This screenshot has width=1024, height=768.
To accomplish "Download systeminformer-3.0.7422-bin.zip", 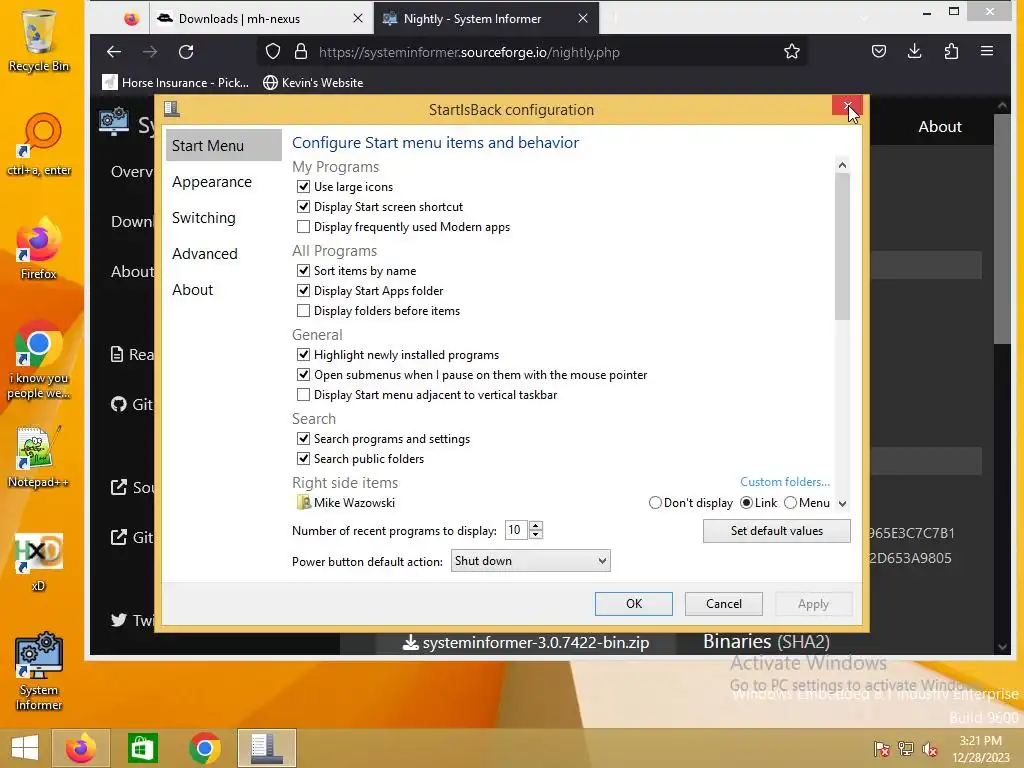I will click(526, 643).
